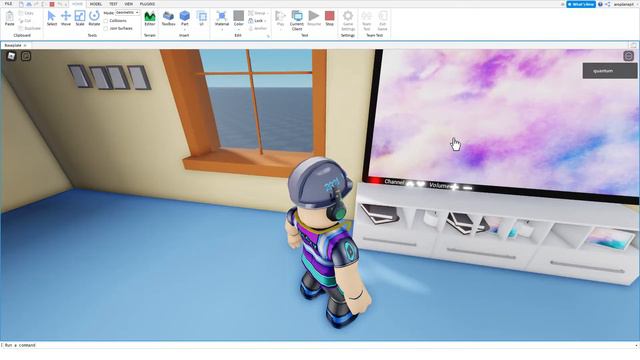
Task: Click the Run a command input bar
Action: click(x=318, y=345)
